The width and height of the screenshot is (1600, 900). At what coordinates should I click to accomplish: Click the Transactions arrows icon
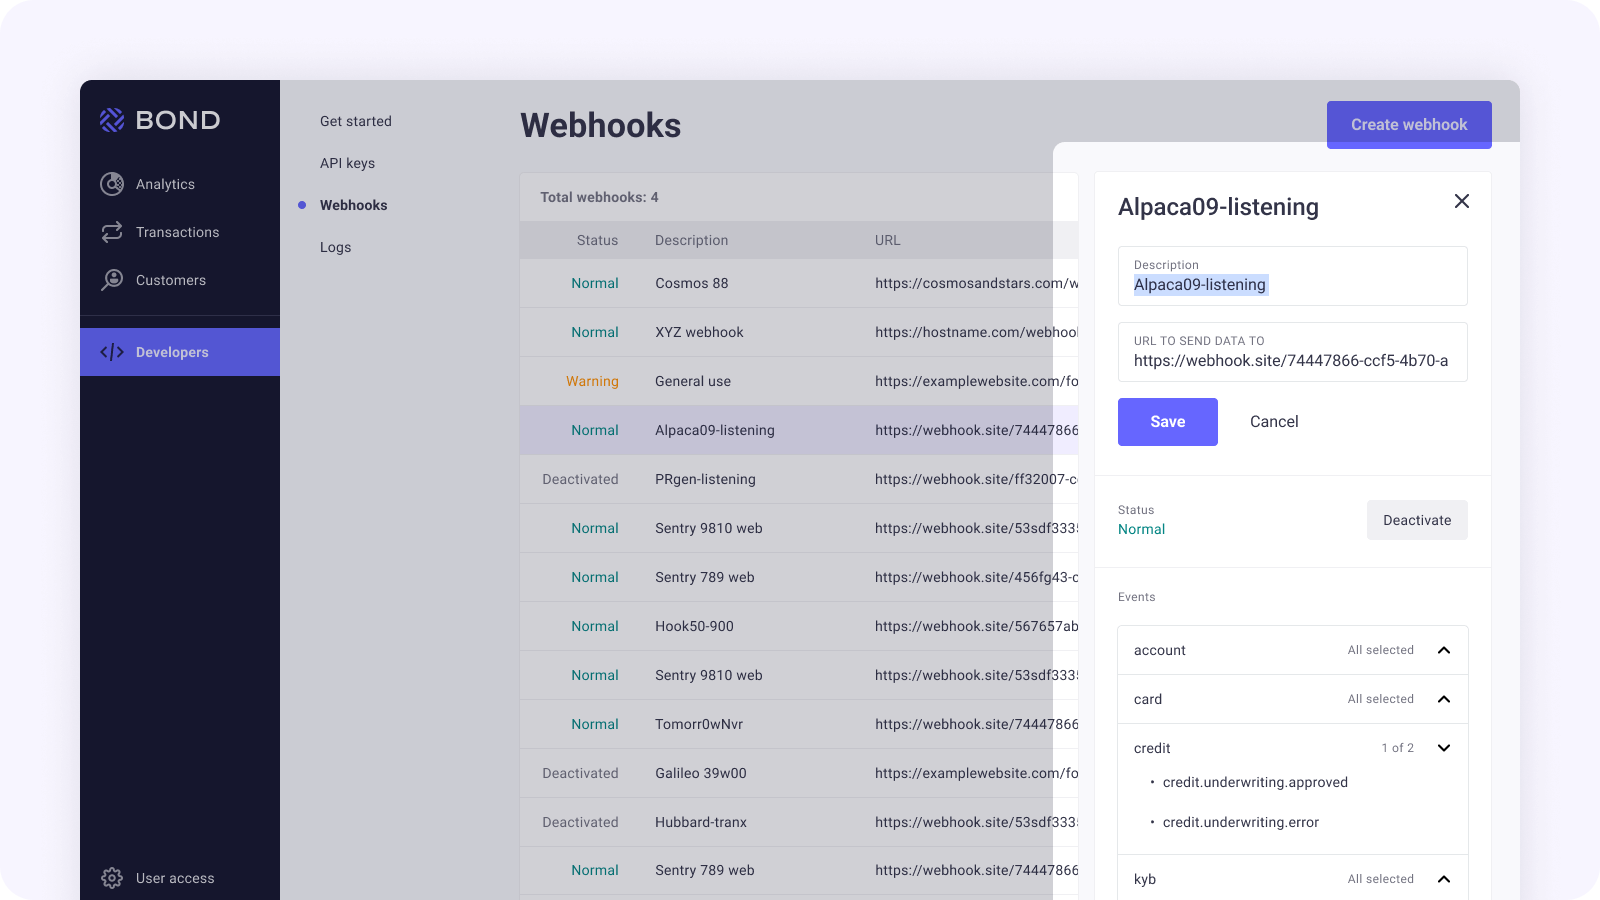(x=112, y=232)
